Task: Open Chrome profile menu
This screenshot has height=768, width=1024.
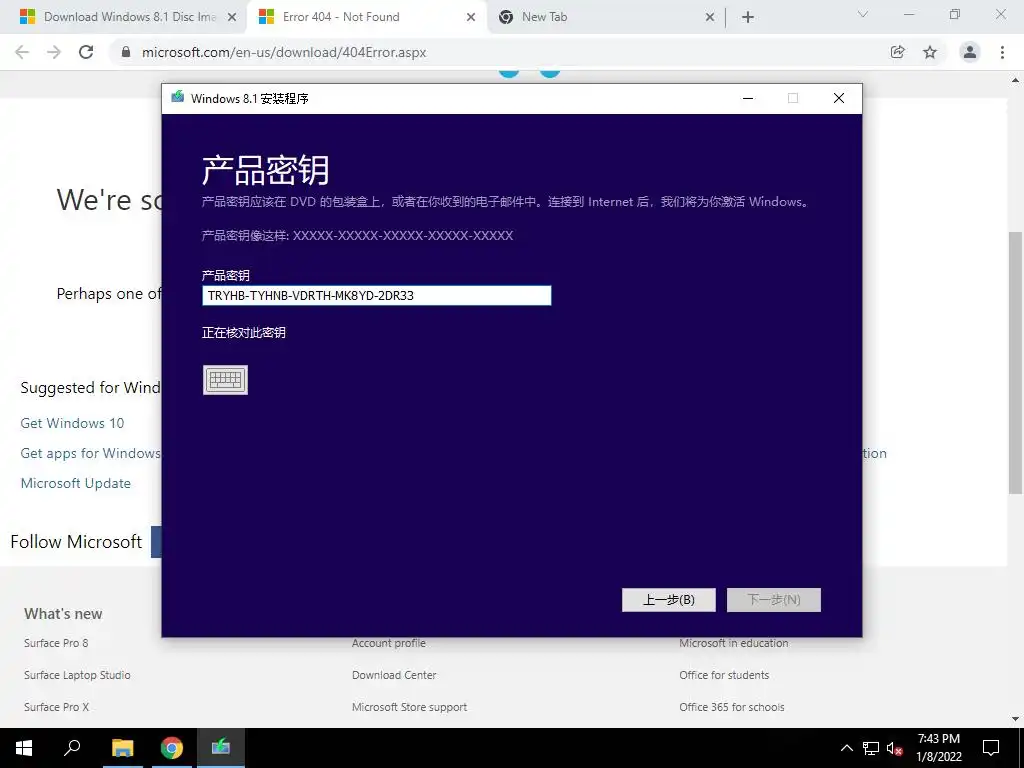Action: pos(970,52)
